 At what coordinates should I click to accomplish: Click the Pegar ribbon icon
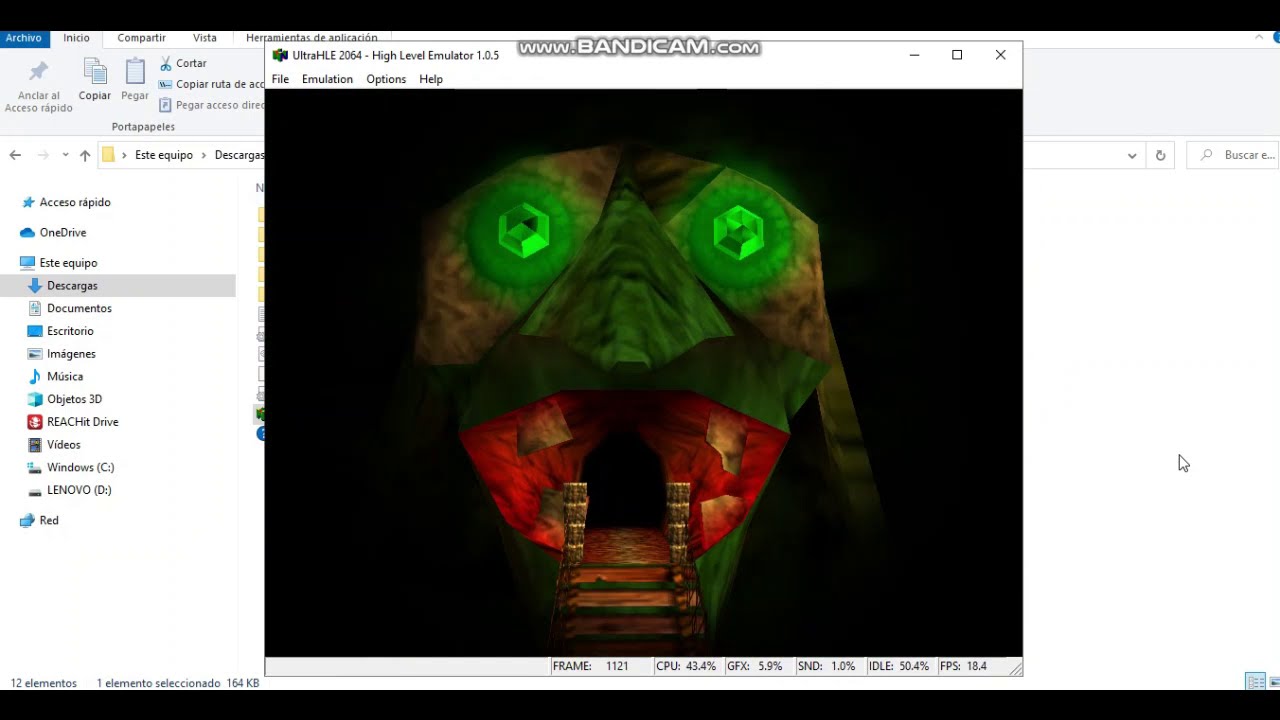pos(135,72)
